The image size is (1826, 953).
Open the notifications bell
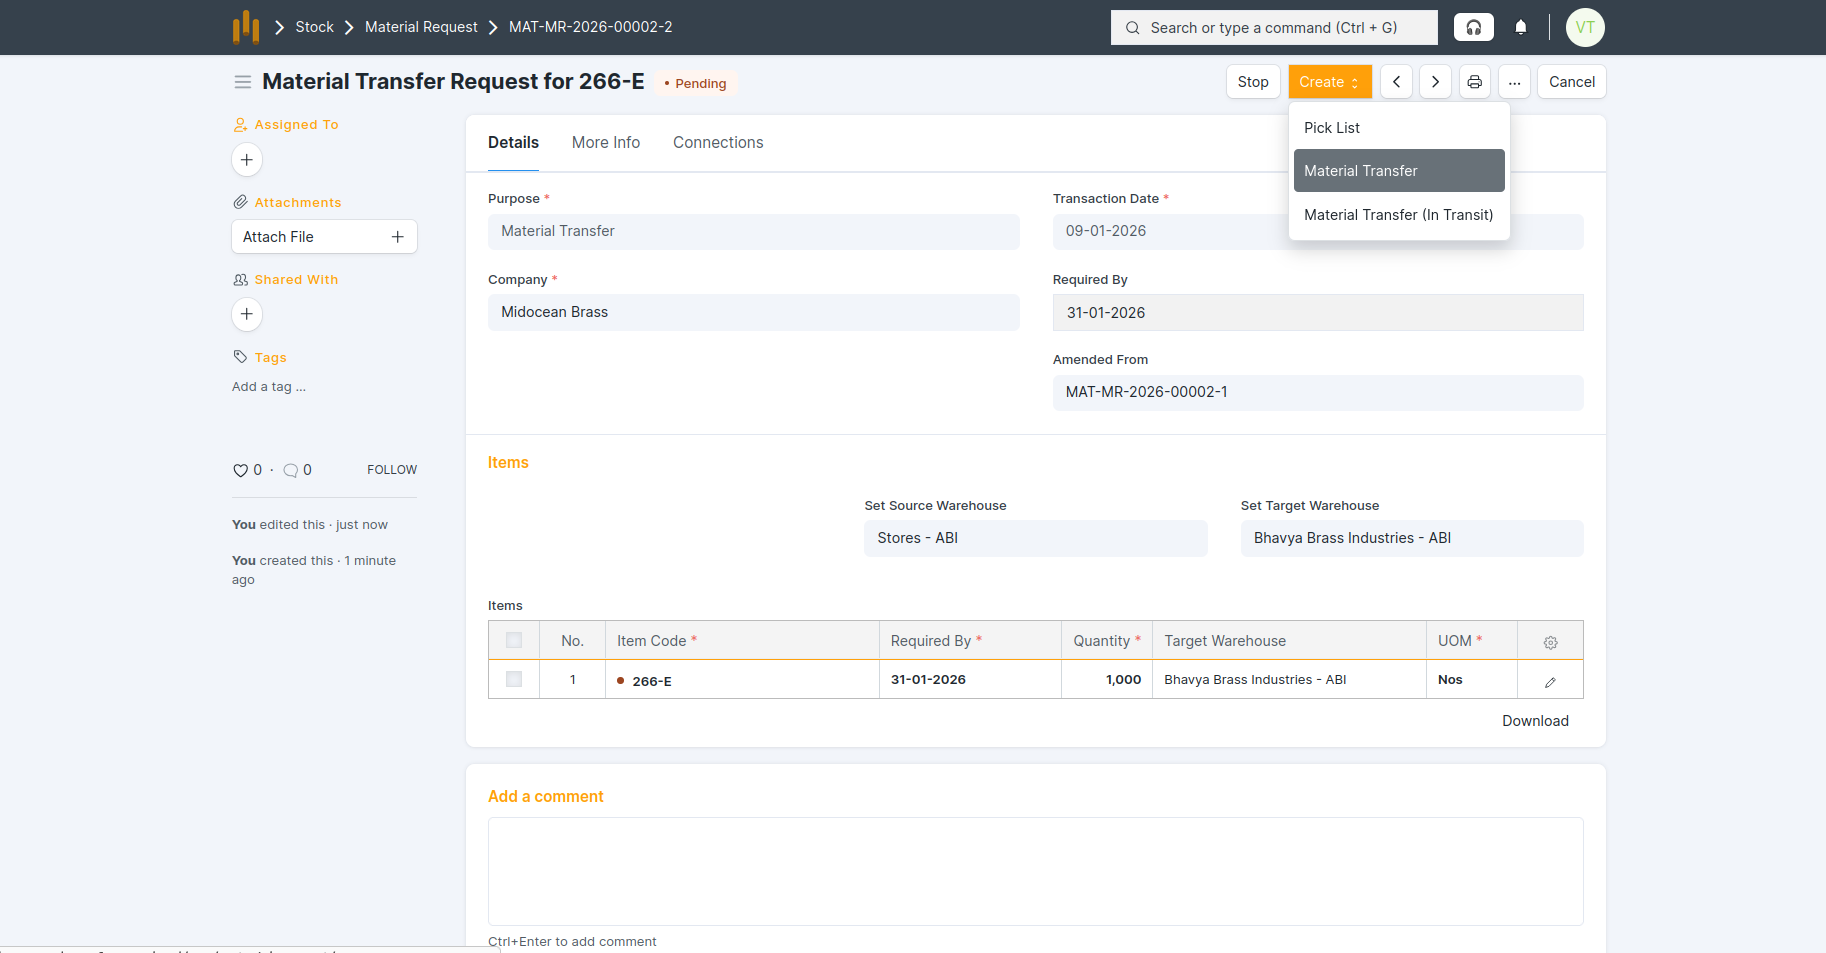pos(1520,27)
